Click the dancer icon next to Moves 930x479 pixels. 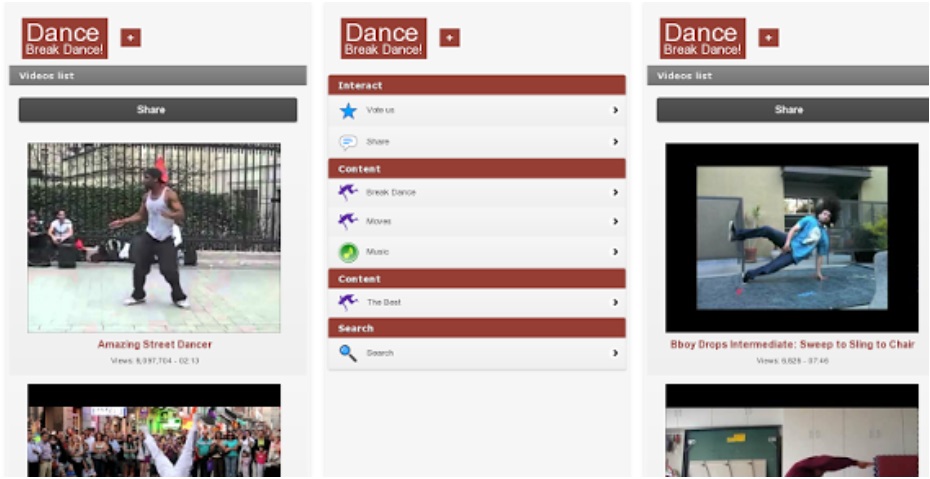click(347, 221)
